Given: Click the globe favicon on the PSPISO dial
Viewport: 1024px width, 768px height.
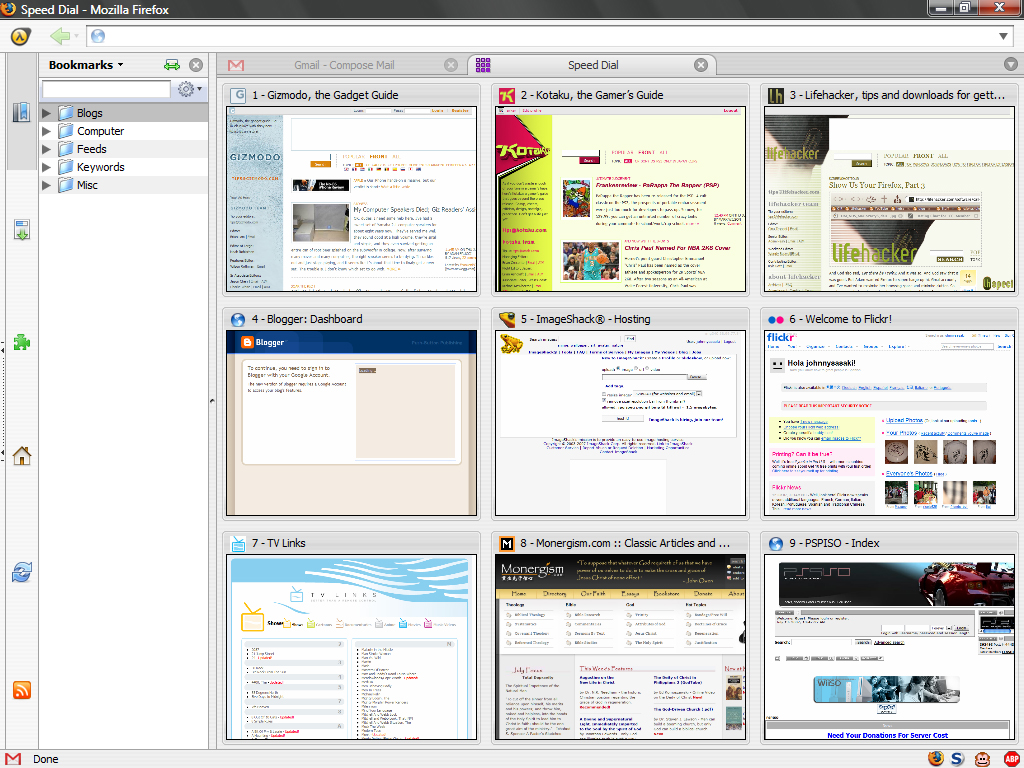Looking at the screenshot, I should pyautogui.click(x=776, y=543).
